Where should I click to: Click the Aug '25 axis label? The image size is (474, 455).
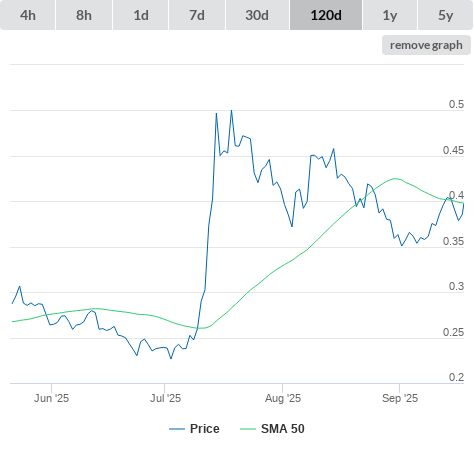pos(283,398)
